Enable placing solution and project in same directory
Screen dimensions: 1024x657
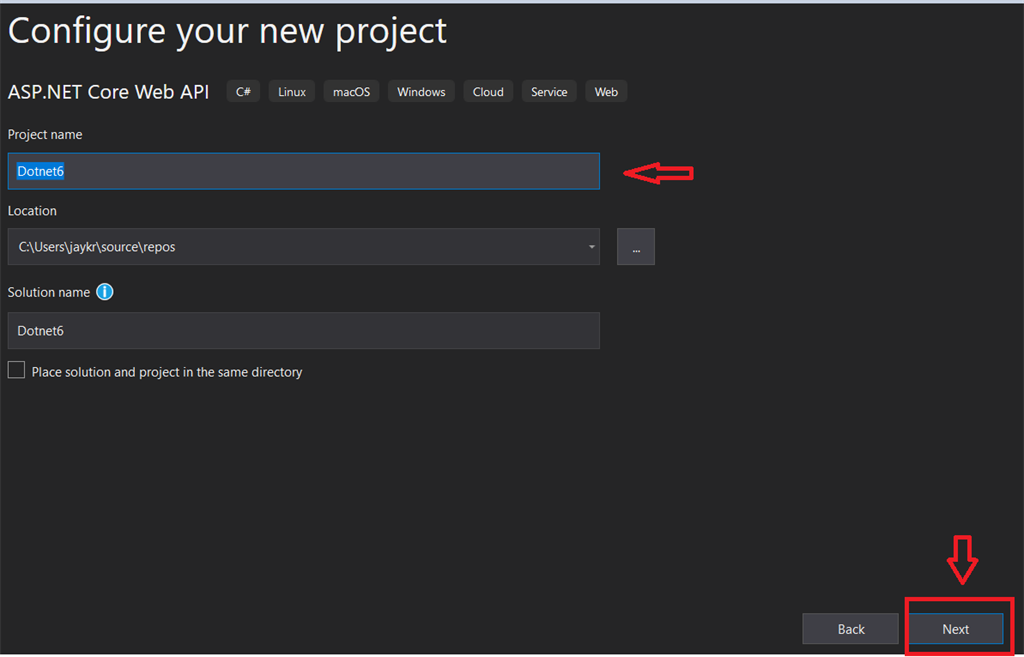pyautogui.click(x=17, y=371)
